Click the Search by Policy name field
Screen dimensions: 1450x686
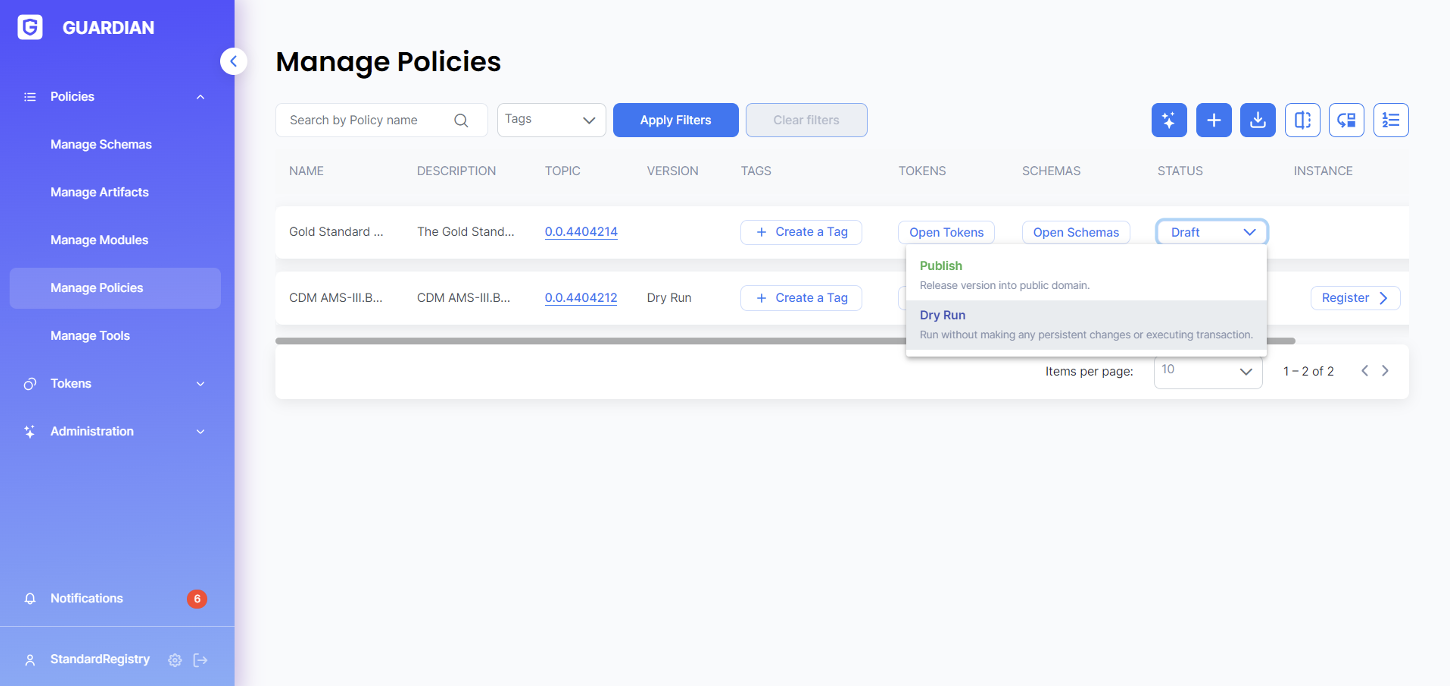click(367, 120)
